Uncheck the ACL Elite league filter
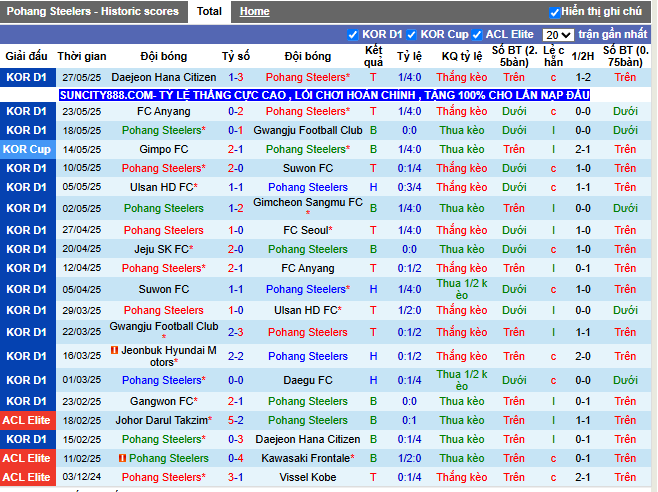 click(x=477, y=35)
